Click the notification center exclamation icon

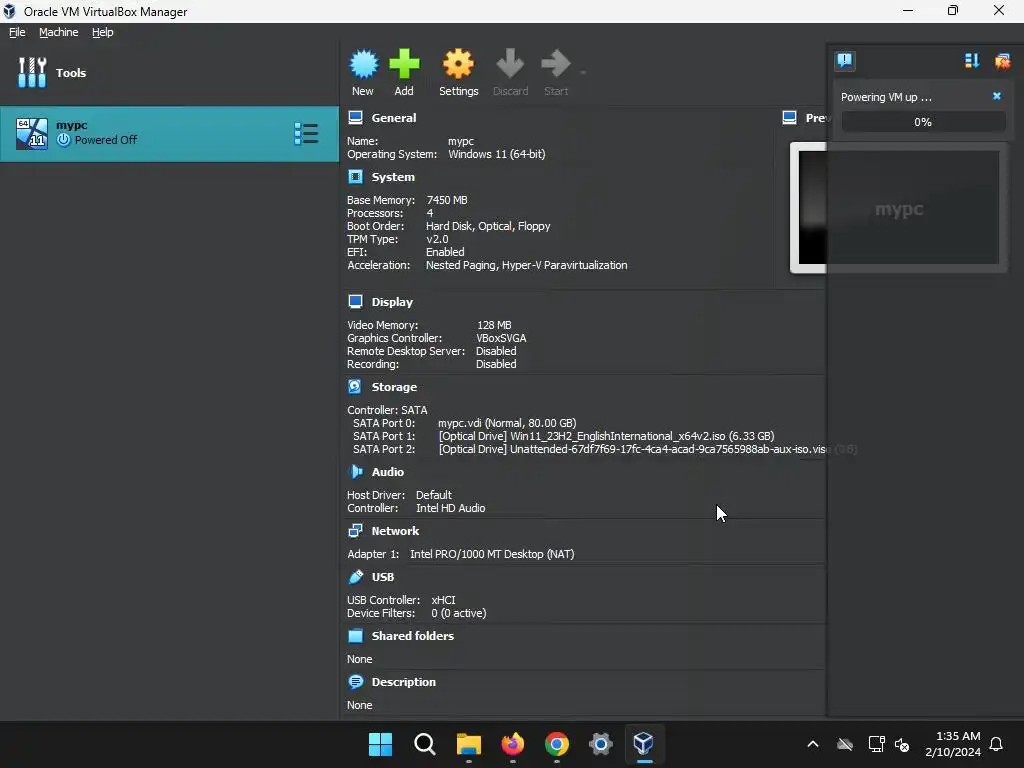pos(844,61)
